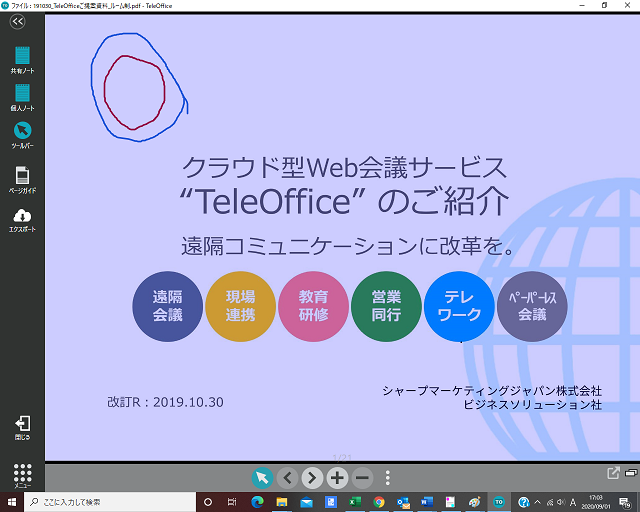Open the Paint palette app on taskbar
This screenshot has height=512, width=640.
474,502
